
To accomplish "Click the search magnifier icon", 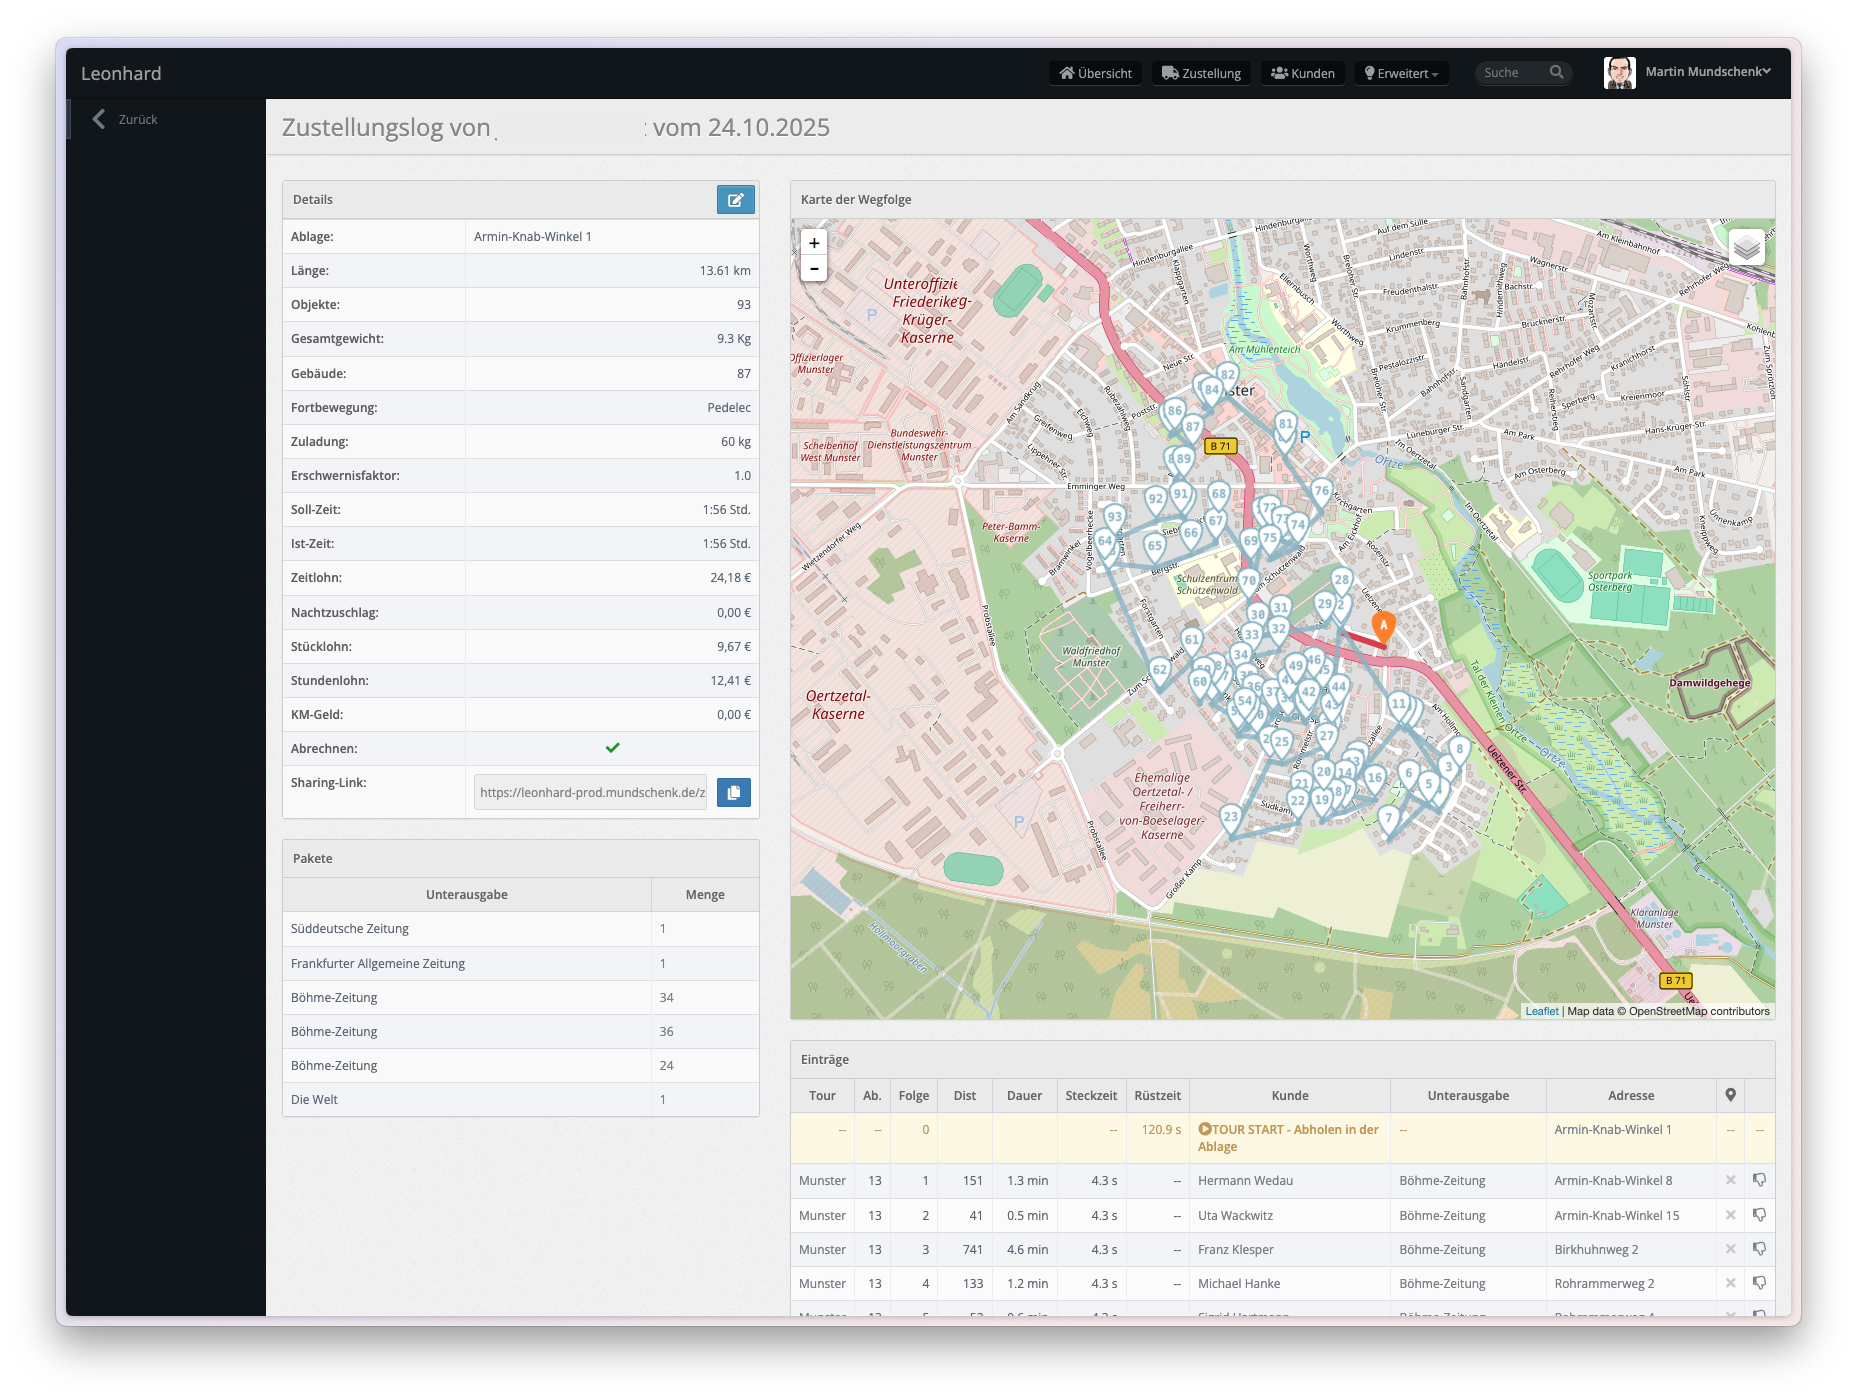I will [1556, 73].
